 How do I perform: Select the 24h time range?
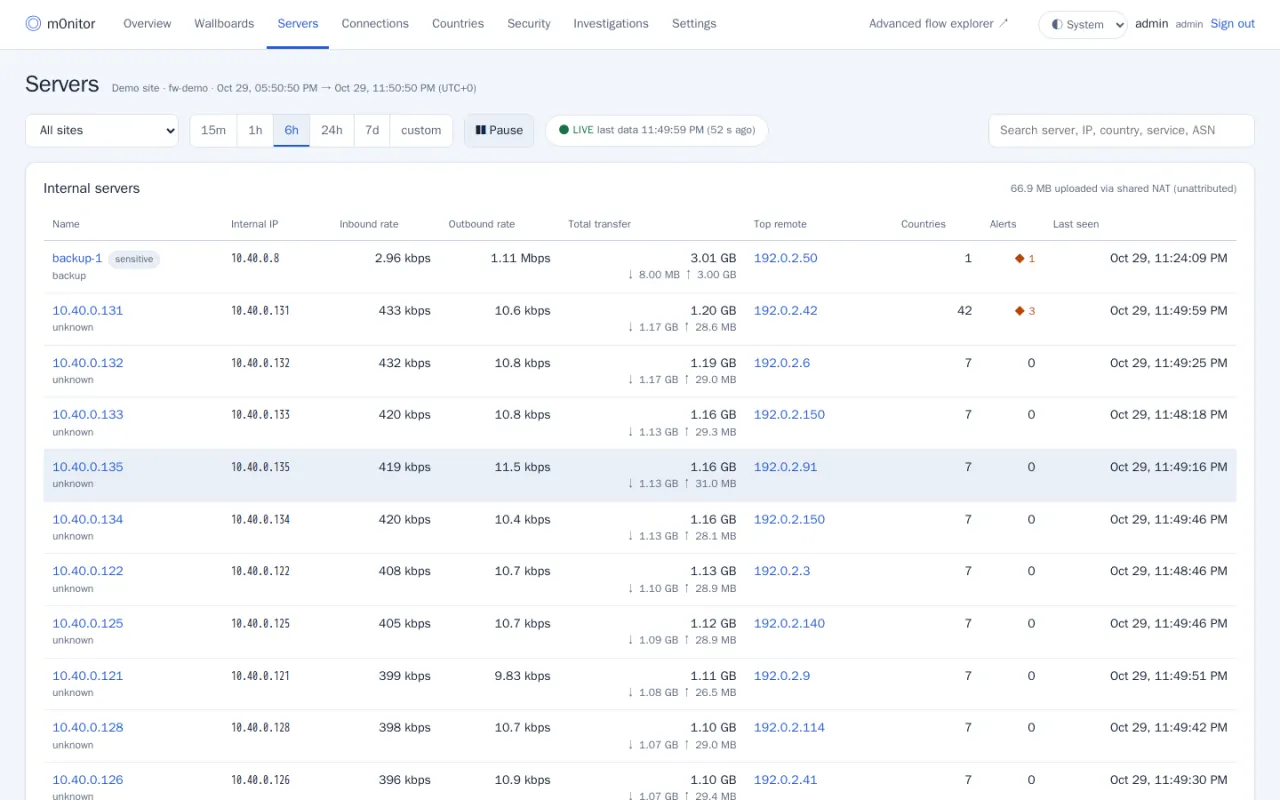[x=332, y=130]
